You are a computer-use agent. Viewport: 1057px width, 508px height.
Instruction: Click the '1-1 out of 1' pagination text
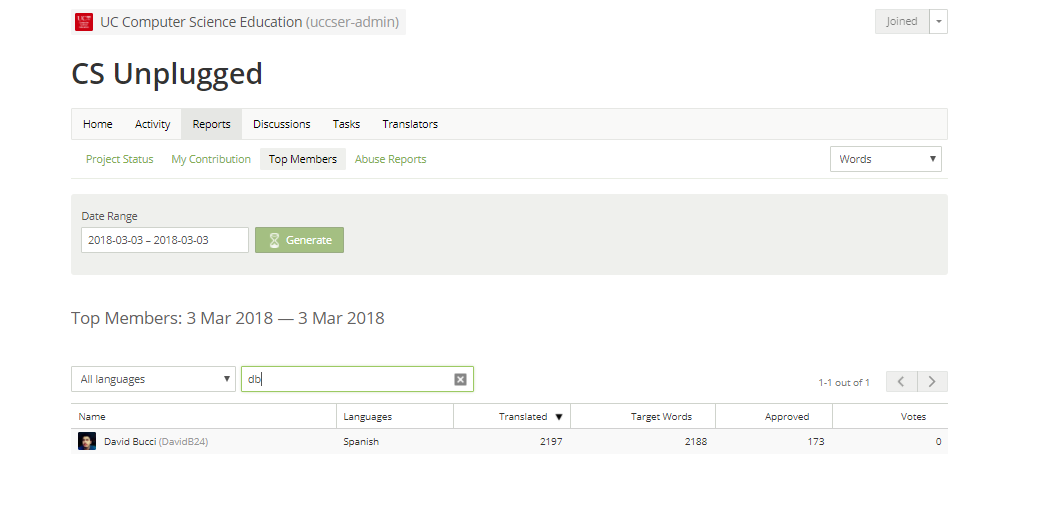844,383
